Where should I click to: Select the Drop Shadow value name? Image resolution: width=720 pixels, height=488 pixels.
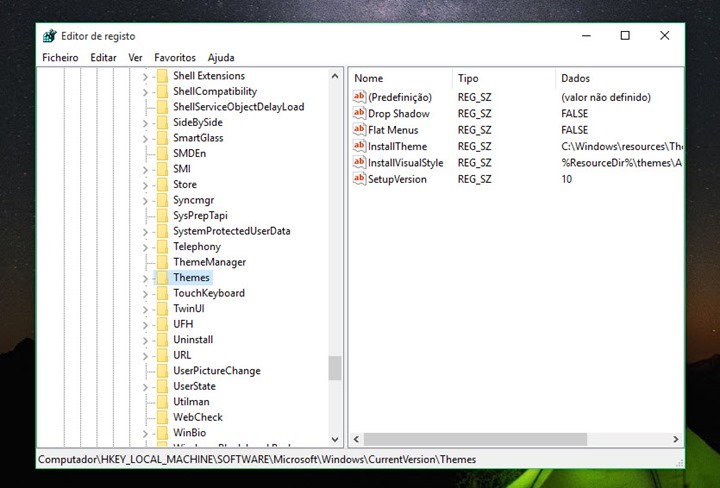coord(399,113)
